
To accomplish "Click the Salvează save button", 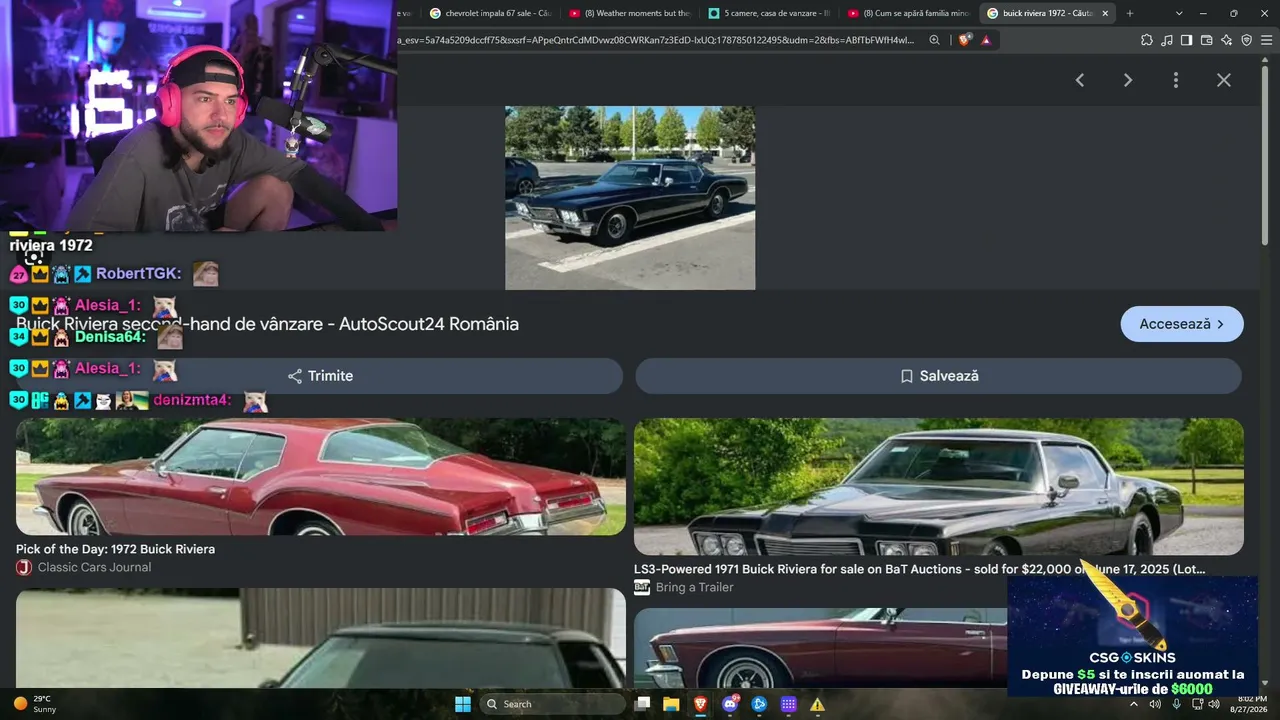I will (x=939, y=376).
